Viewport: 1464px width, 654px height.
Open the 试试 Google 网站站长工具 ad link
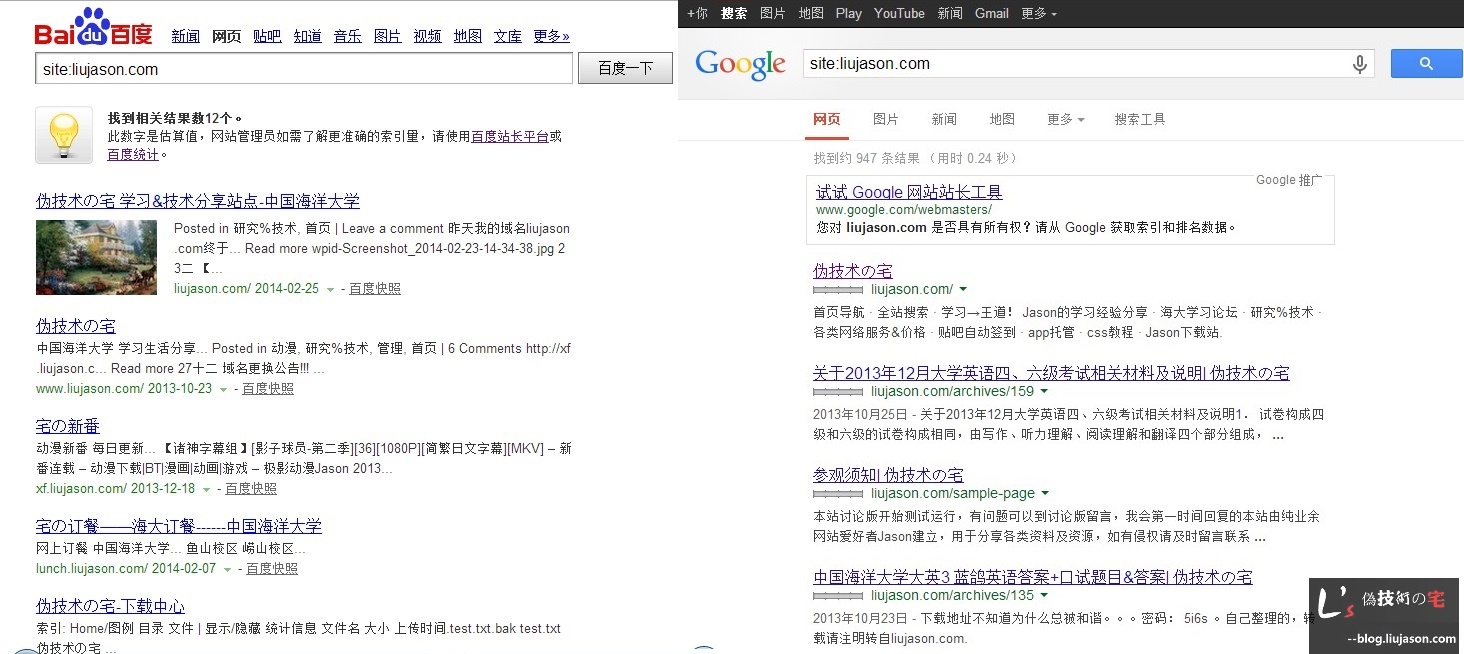[909, 192]
